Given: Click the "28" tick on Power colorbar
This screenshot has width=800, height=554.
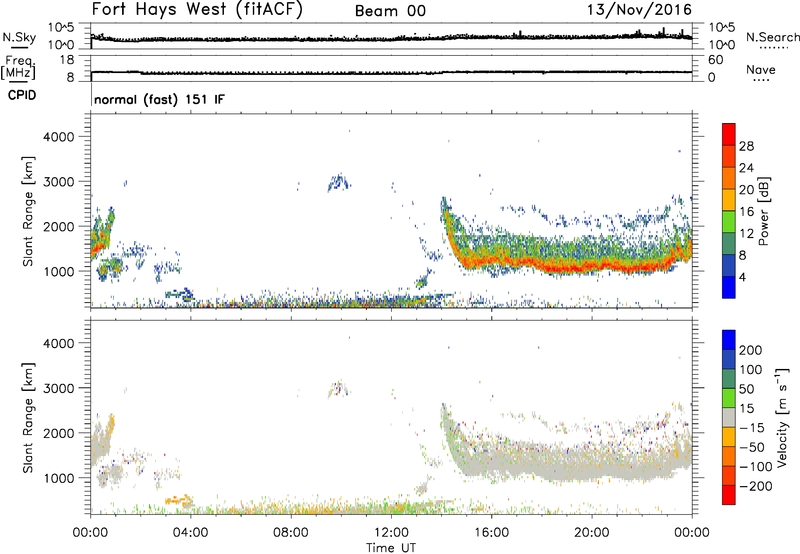Looking at the screenshot, I should pos(746,146).
